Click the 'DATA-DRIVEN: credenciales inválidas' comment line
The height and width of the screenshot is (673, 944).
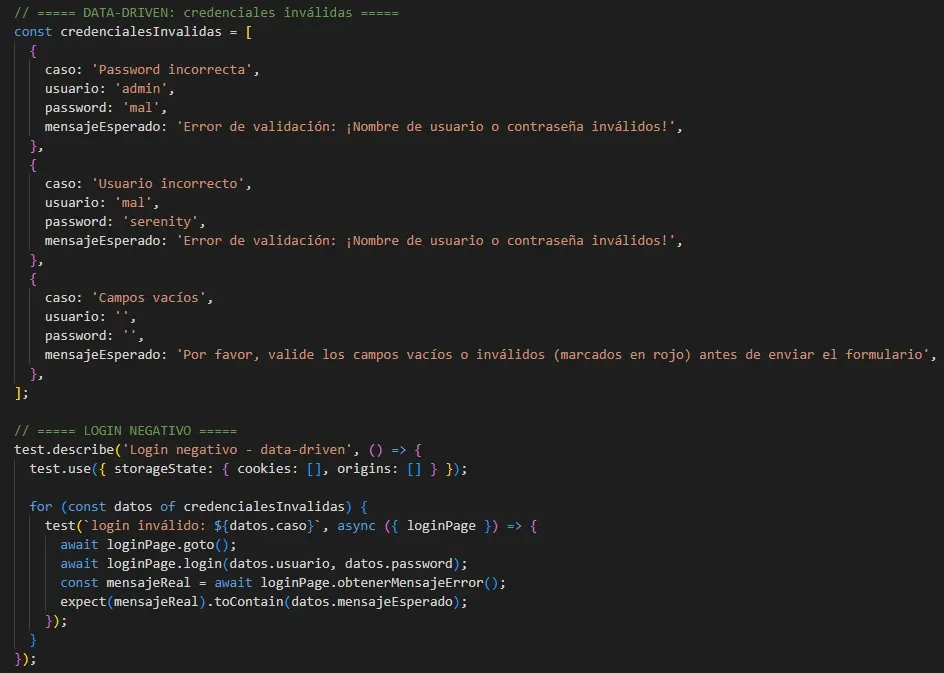coord(206,13)
